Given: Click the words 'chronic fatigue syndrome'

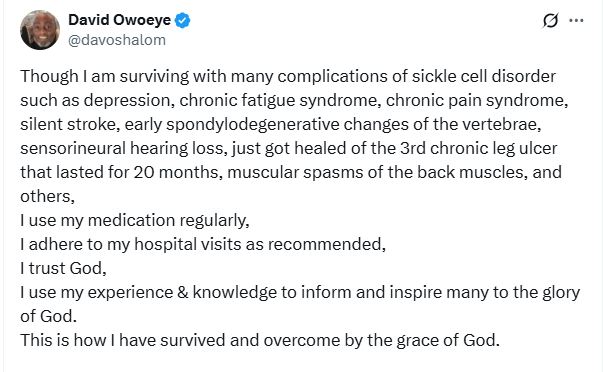Looking at the screenshot, I should tap(278, 100).
